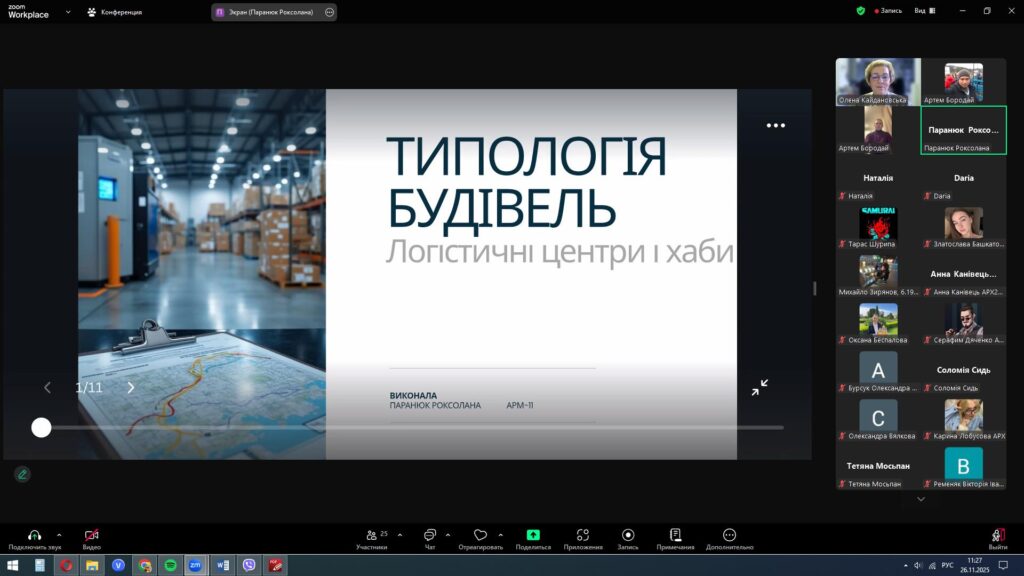
Task: Go to next slide with right arrow
Action: pyautogui.click(x=130, y=388)
